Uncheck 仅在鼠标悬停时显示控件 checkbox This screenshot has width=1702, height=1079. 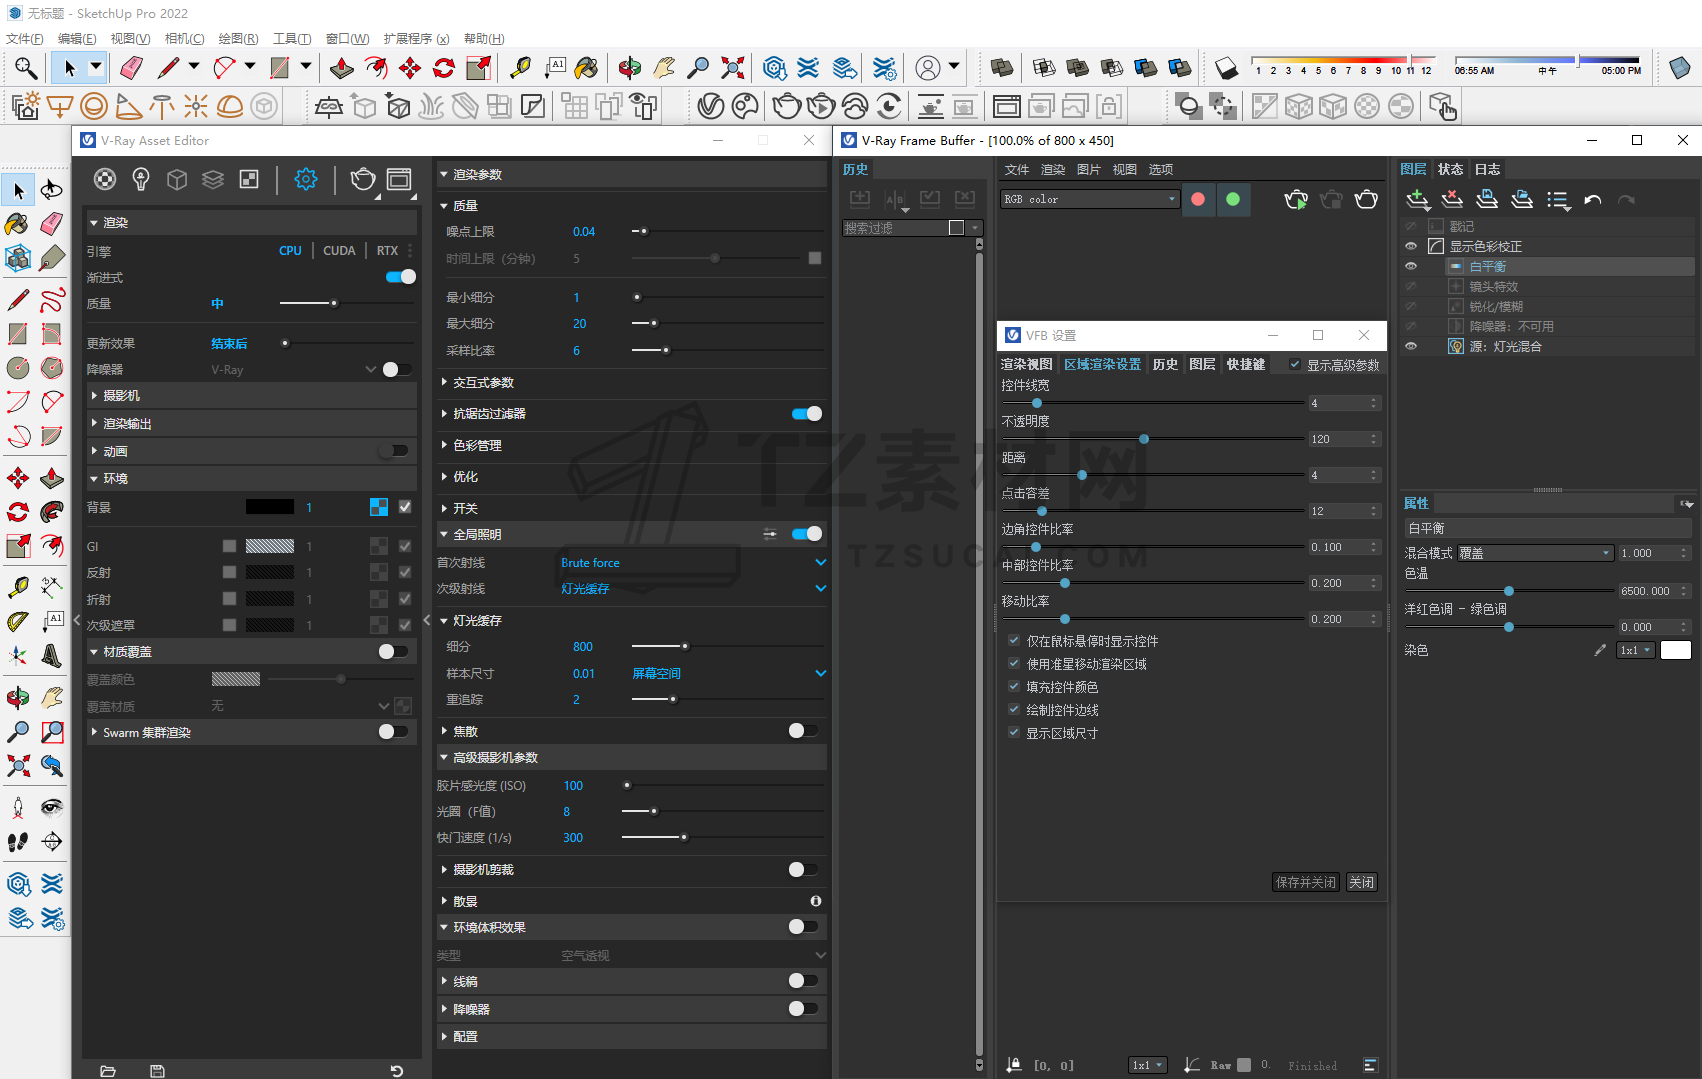pos(1014,641)
